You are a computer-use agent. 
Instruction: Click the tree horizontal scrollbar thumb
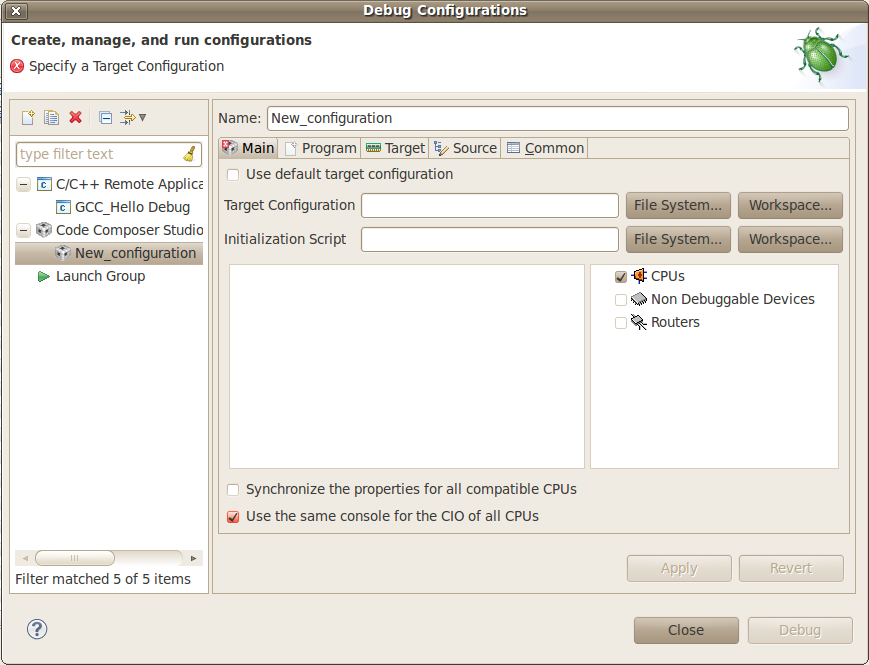tap(75, 557)
